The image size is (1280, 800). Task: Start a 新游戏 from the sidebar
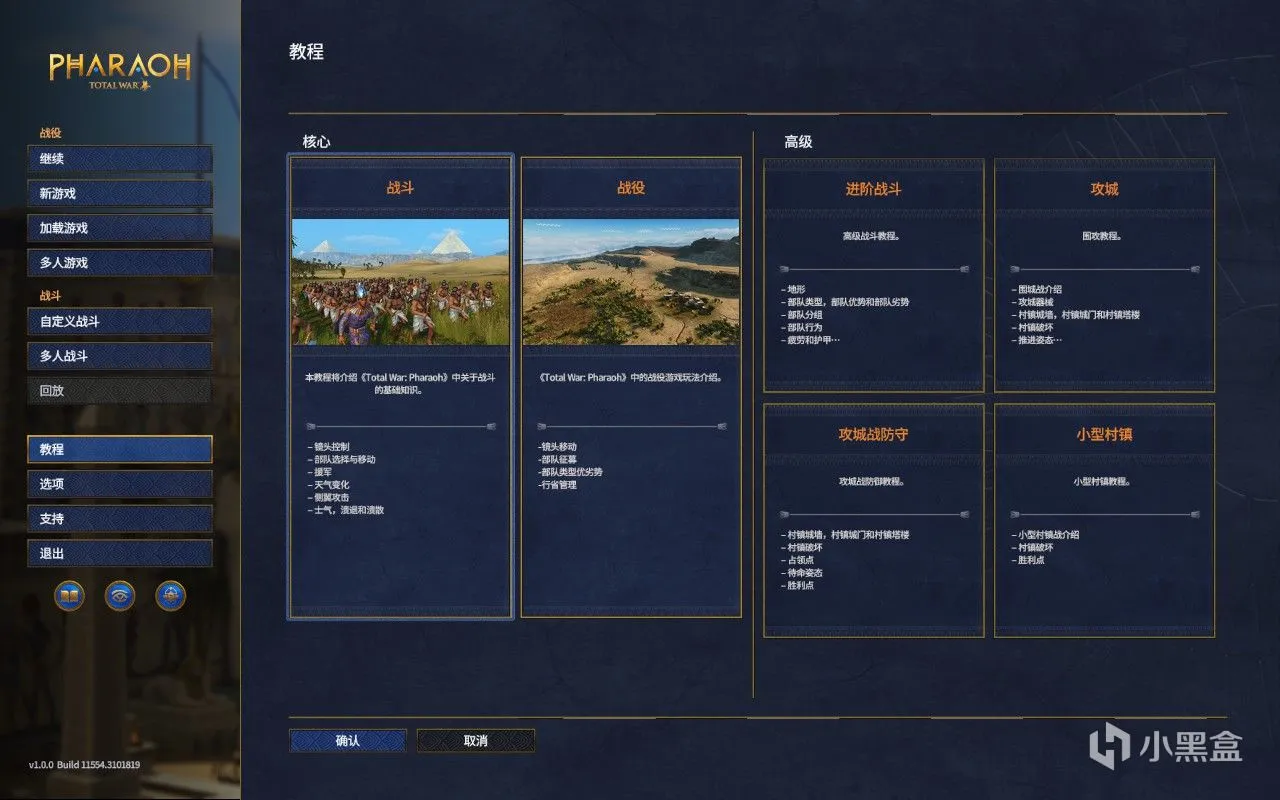pyautogui.click(x=120, y=193)
